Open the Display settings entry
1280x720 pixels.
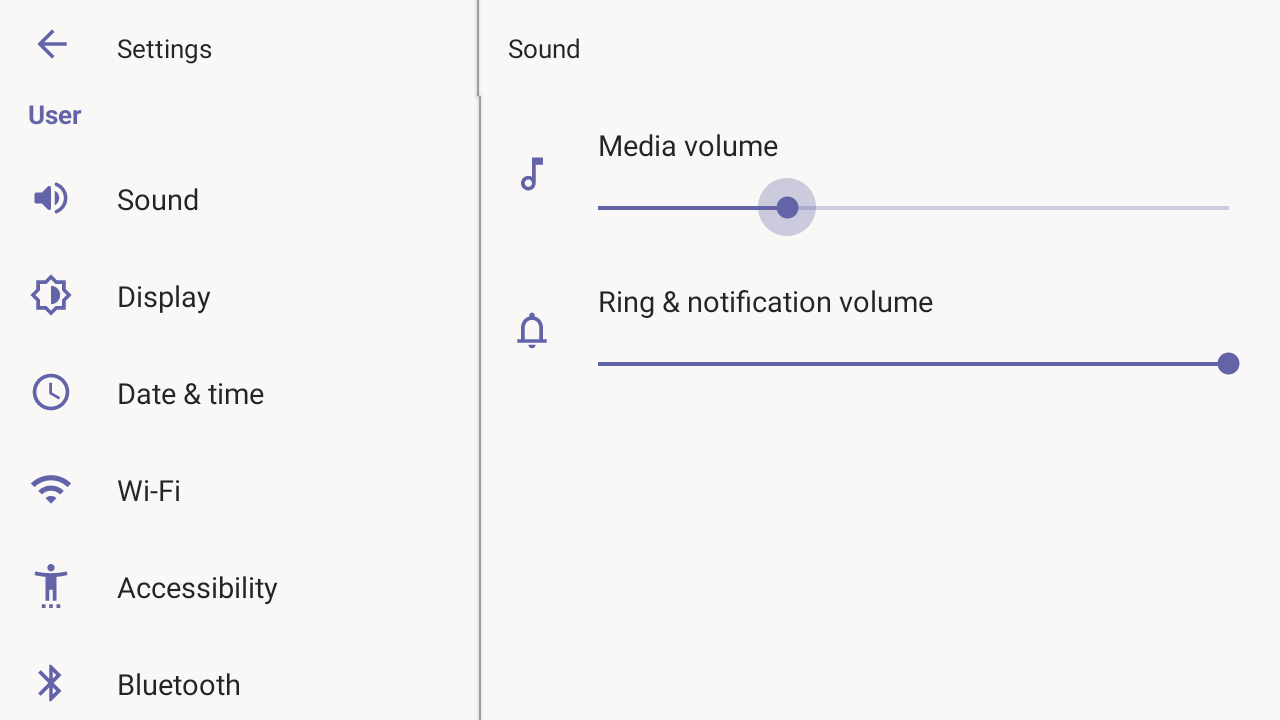[240, 297]
